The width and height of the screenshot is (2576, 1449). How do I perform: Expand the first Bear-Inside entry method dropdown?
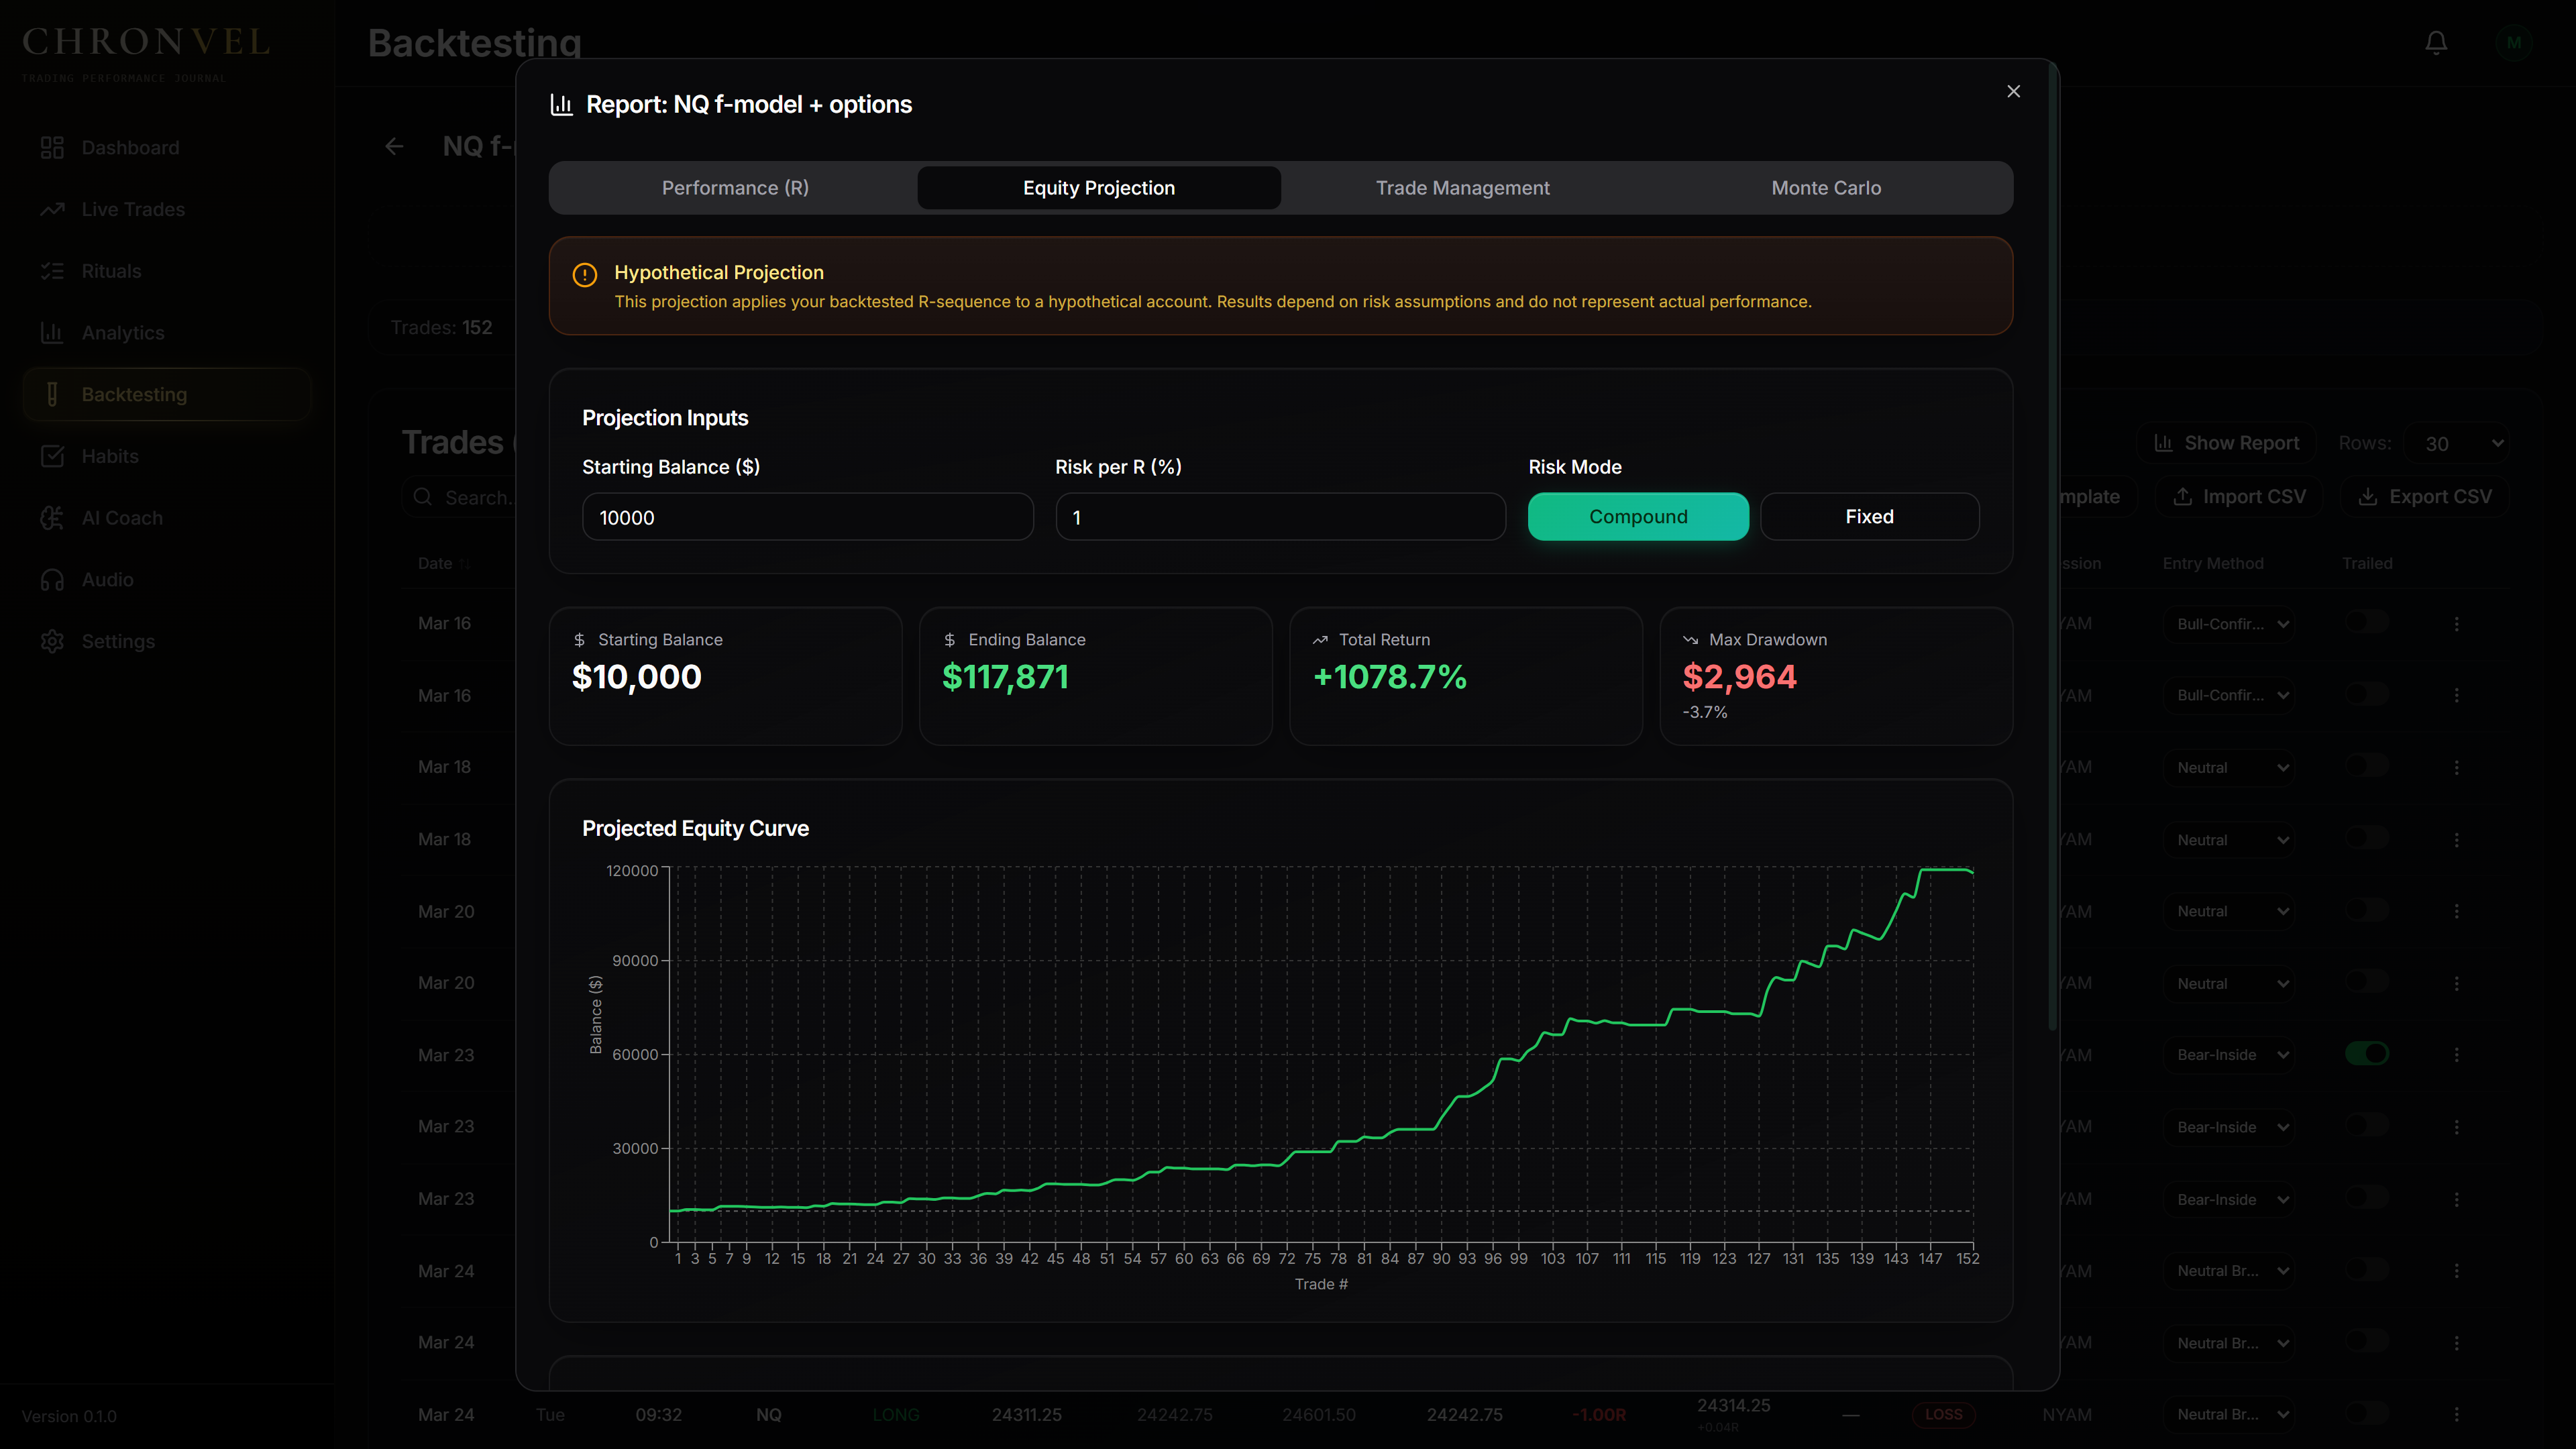tap(2229, 1055)
